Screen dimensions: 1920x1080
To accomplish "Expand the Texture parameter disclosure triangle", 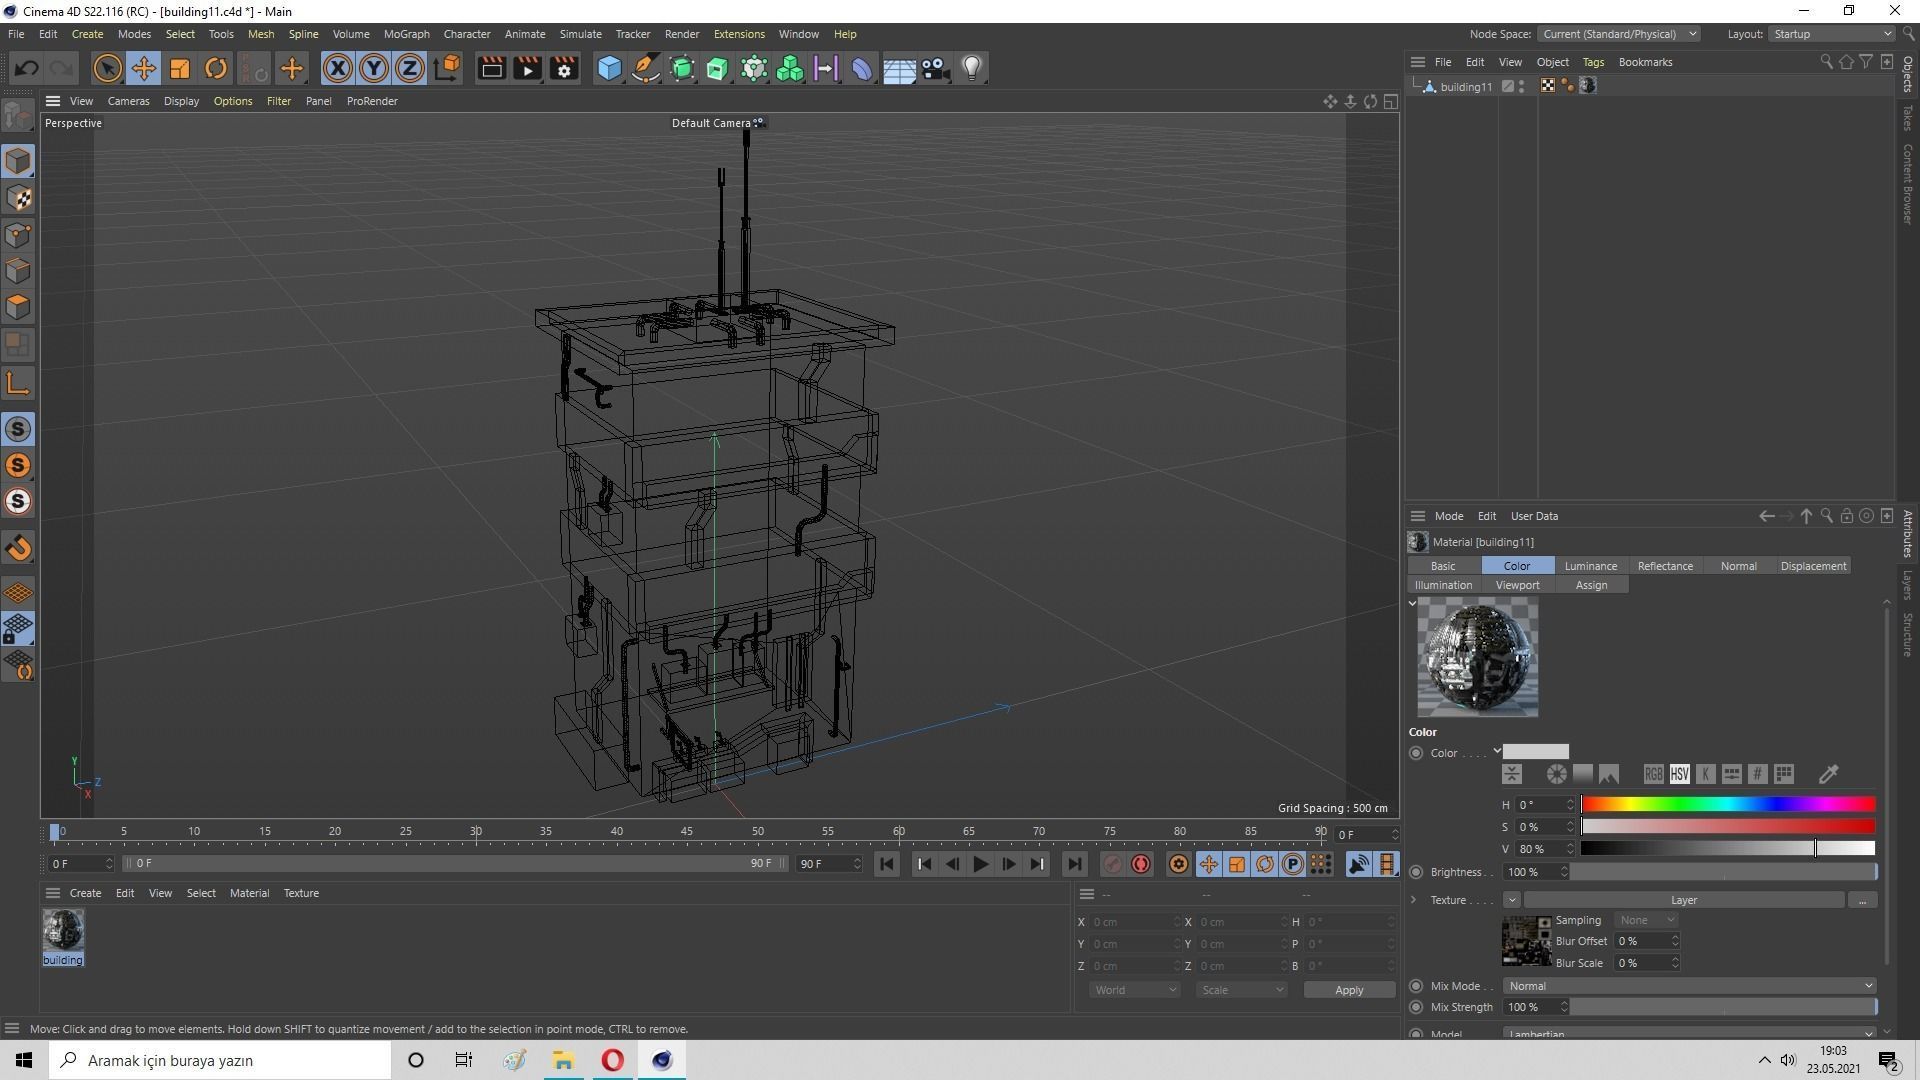I will [x=1413, y=900].
